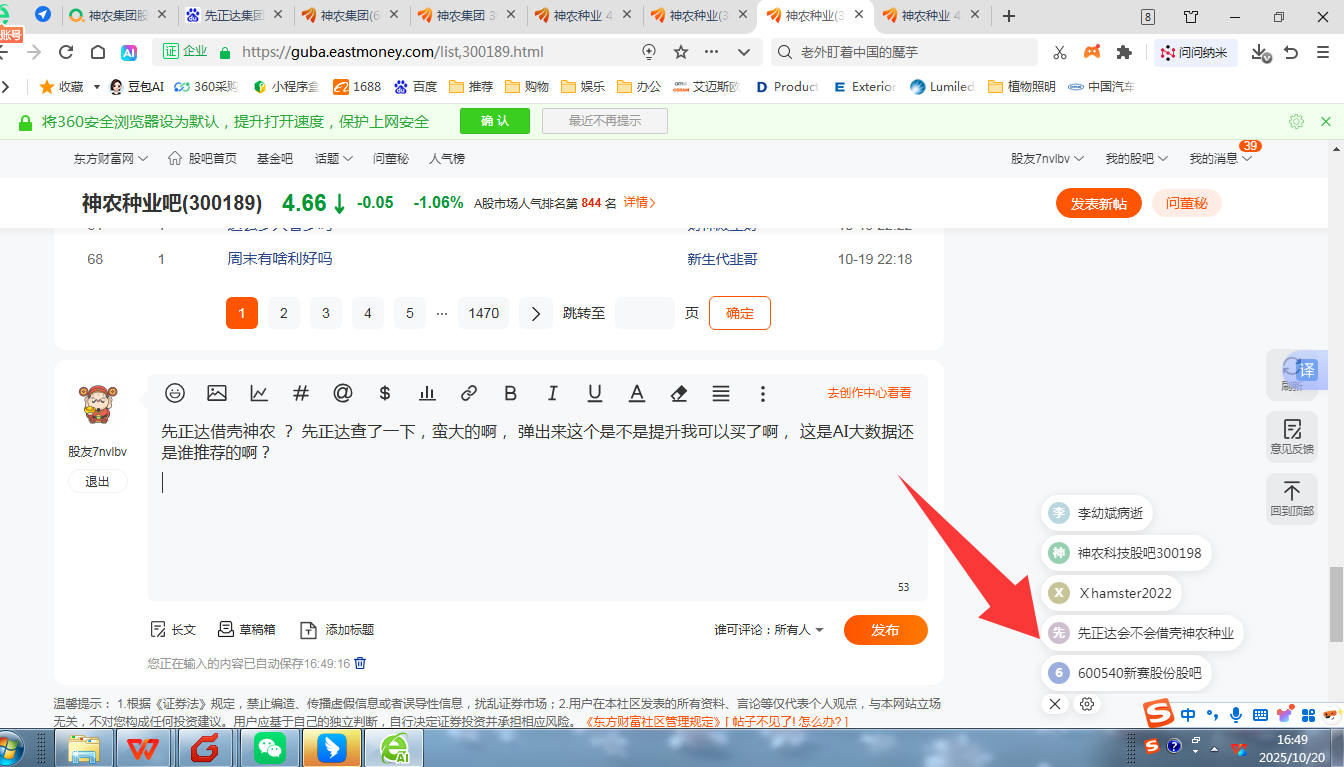Open the 意见反馈 feedback button
This screenshot has width=1344, height=767.
(x=1292, y=437)
